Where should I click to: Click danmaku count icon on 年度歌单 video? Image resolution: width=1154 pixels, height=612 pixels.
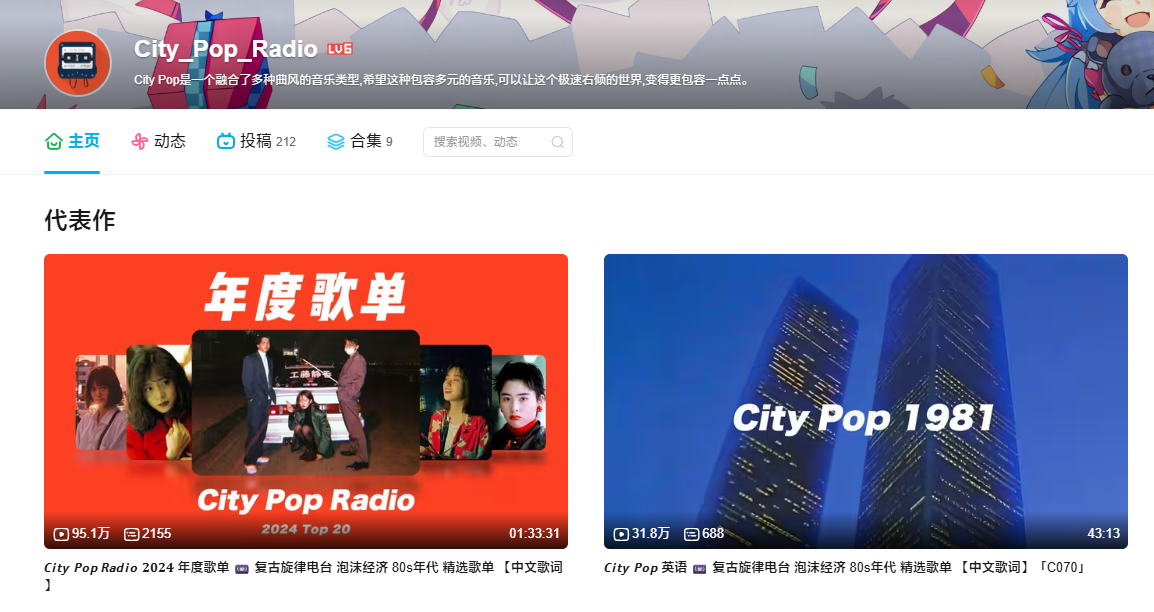pos(131,534)
